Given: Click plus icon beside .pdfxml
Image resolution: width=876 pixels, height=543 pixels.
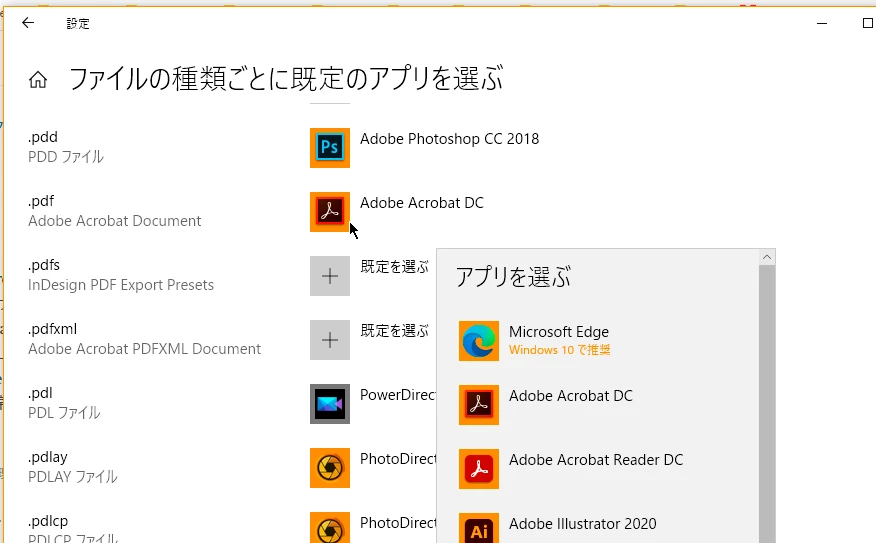Looking at the screenshot, I should click(330, 340).
